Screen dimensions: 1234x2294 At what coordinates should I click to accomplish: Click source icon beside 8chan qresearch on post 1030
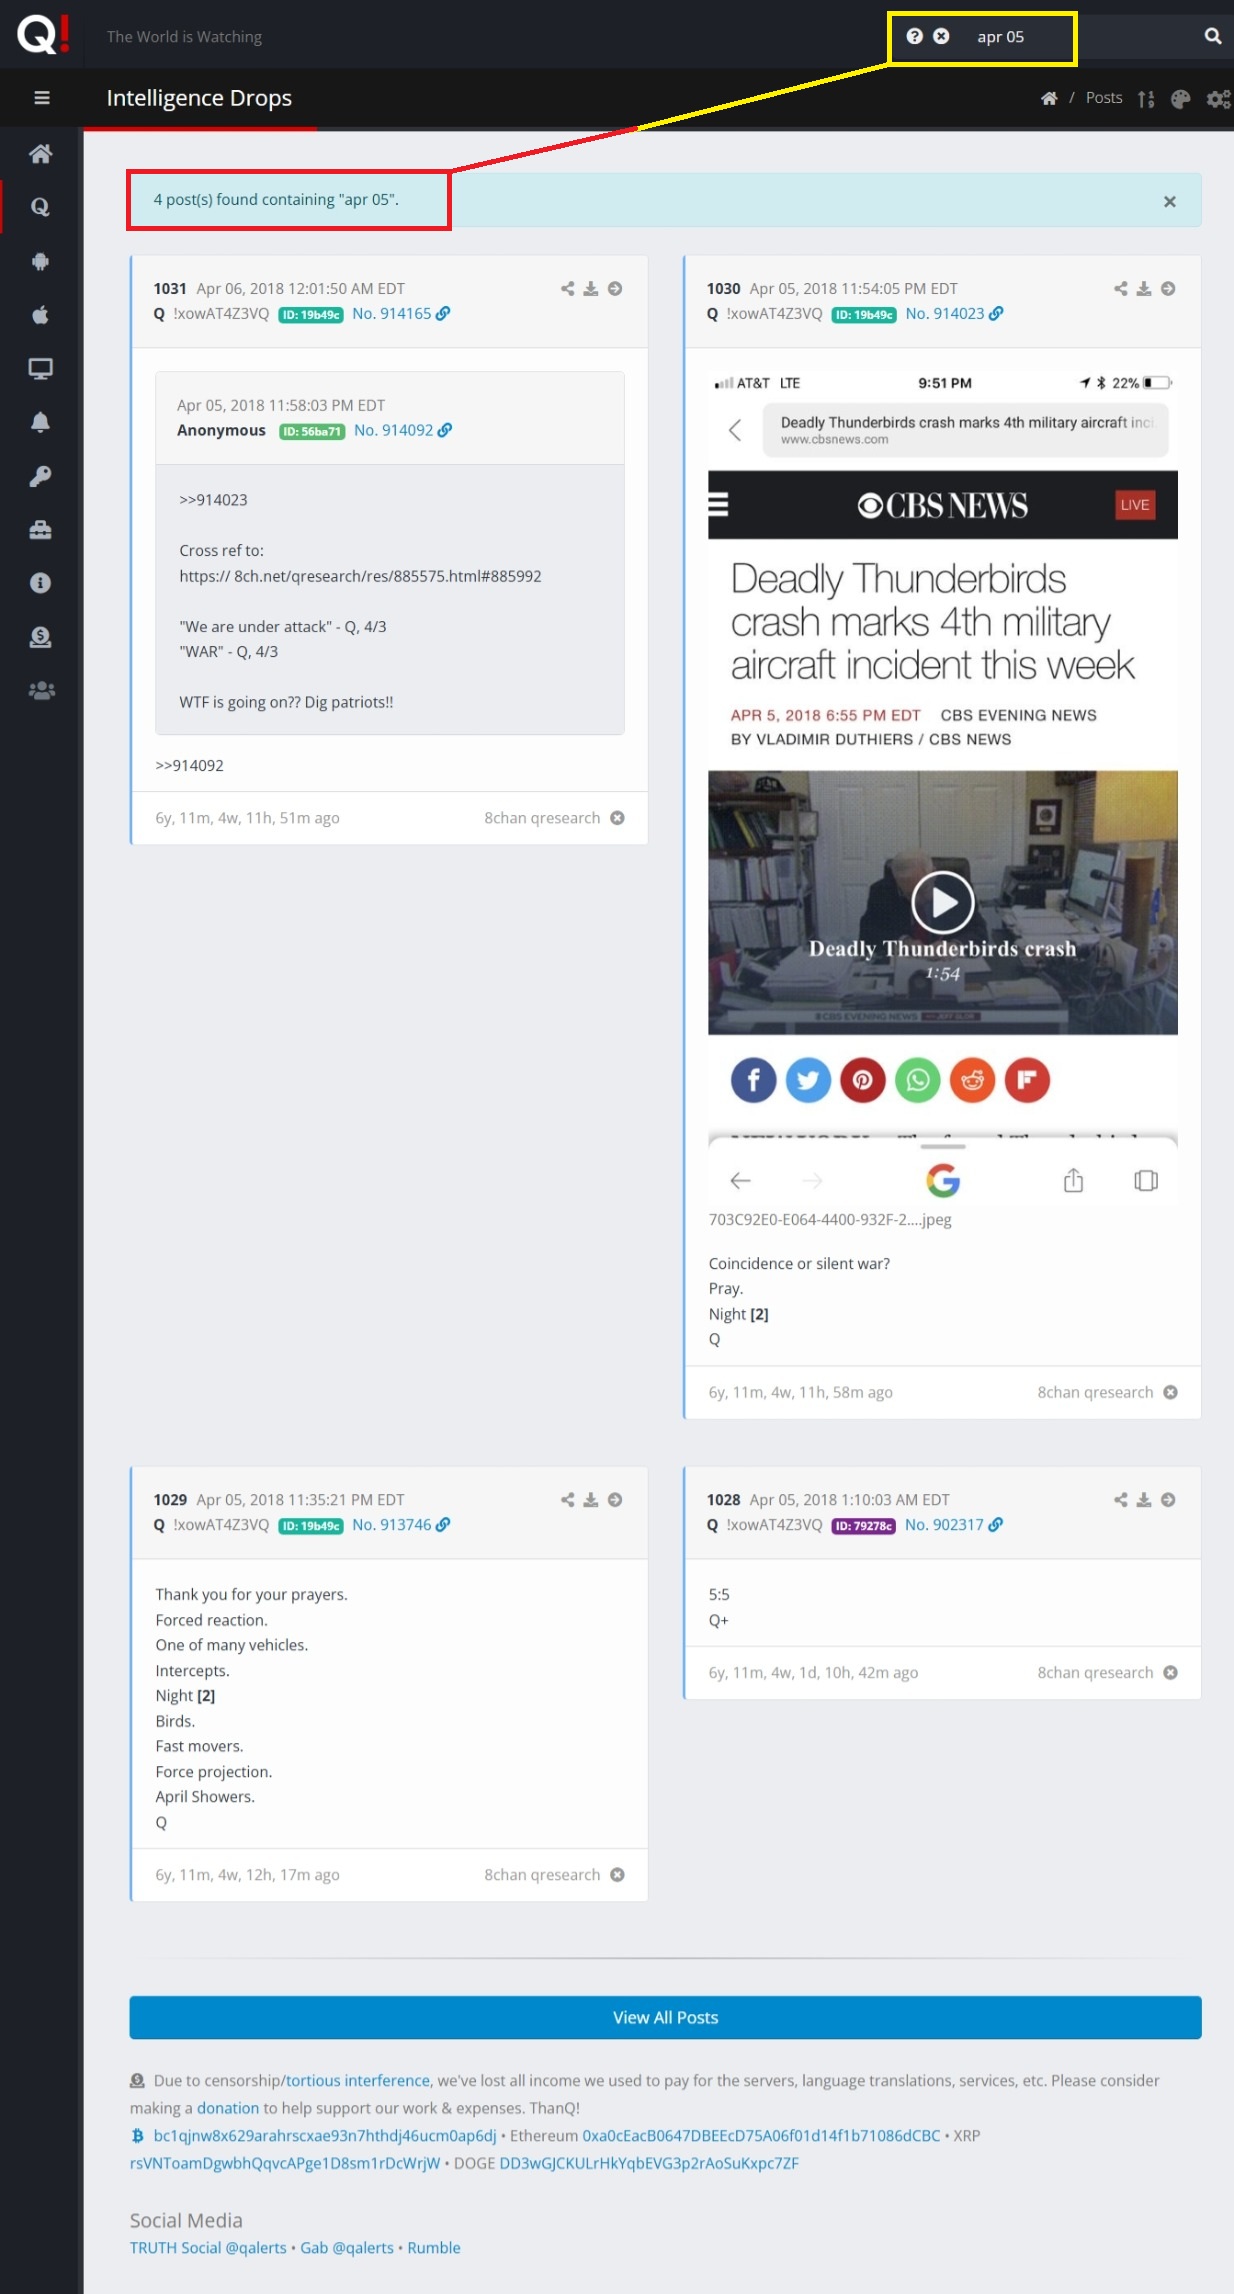[1171, 1393]
